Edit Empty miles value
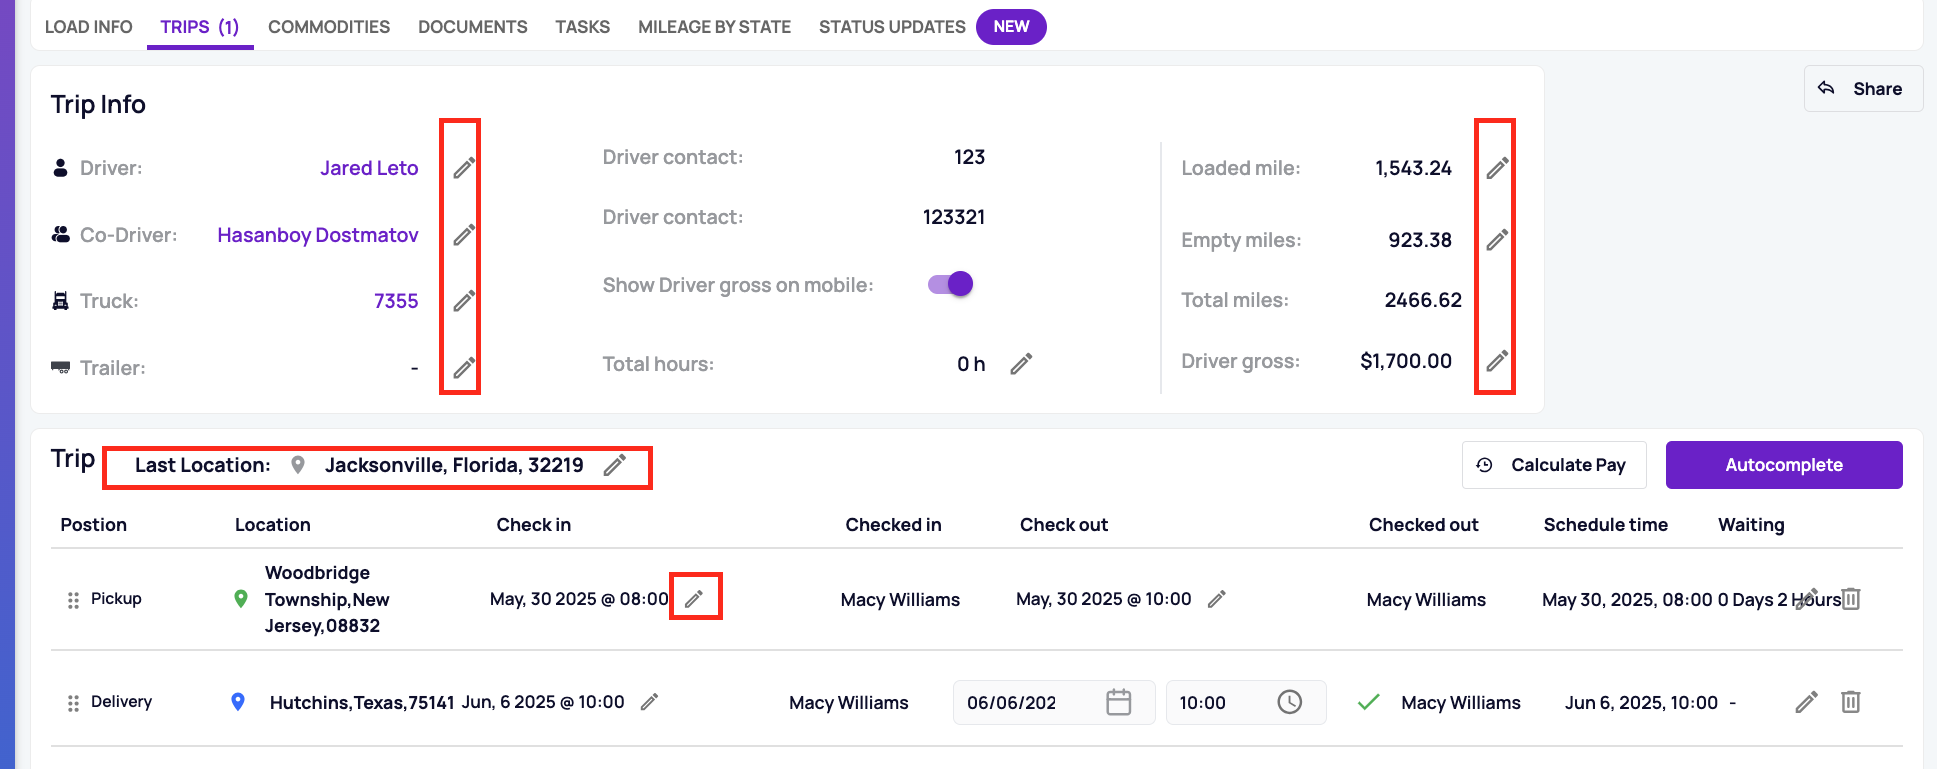The height and width of the screenshot is (769, 1937). (1496, 240)
